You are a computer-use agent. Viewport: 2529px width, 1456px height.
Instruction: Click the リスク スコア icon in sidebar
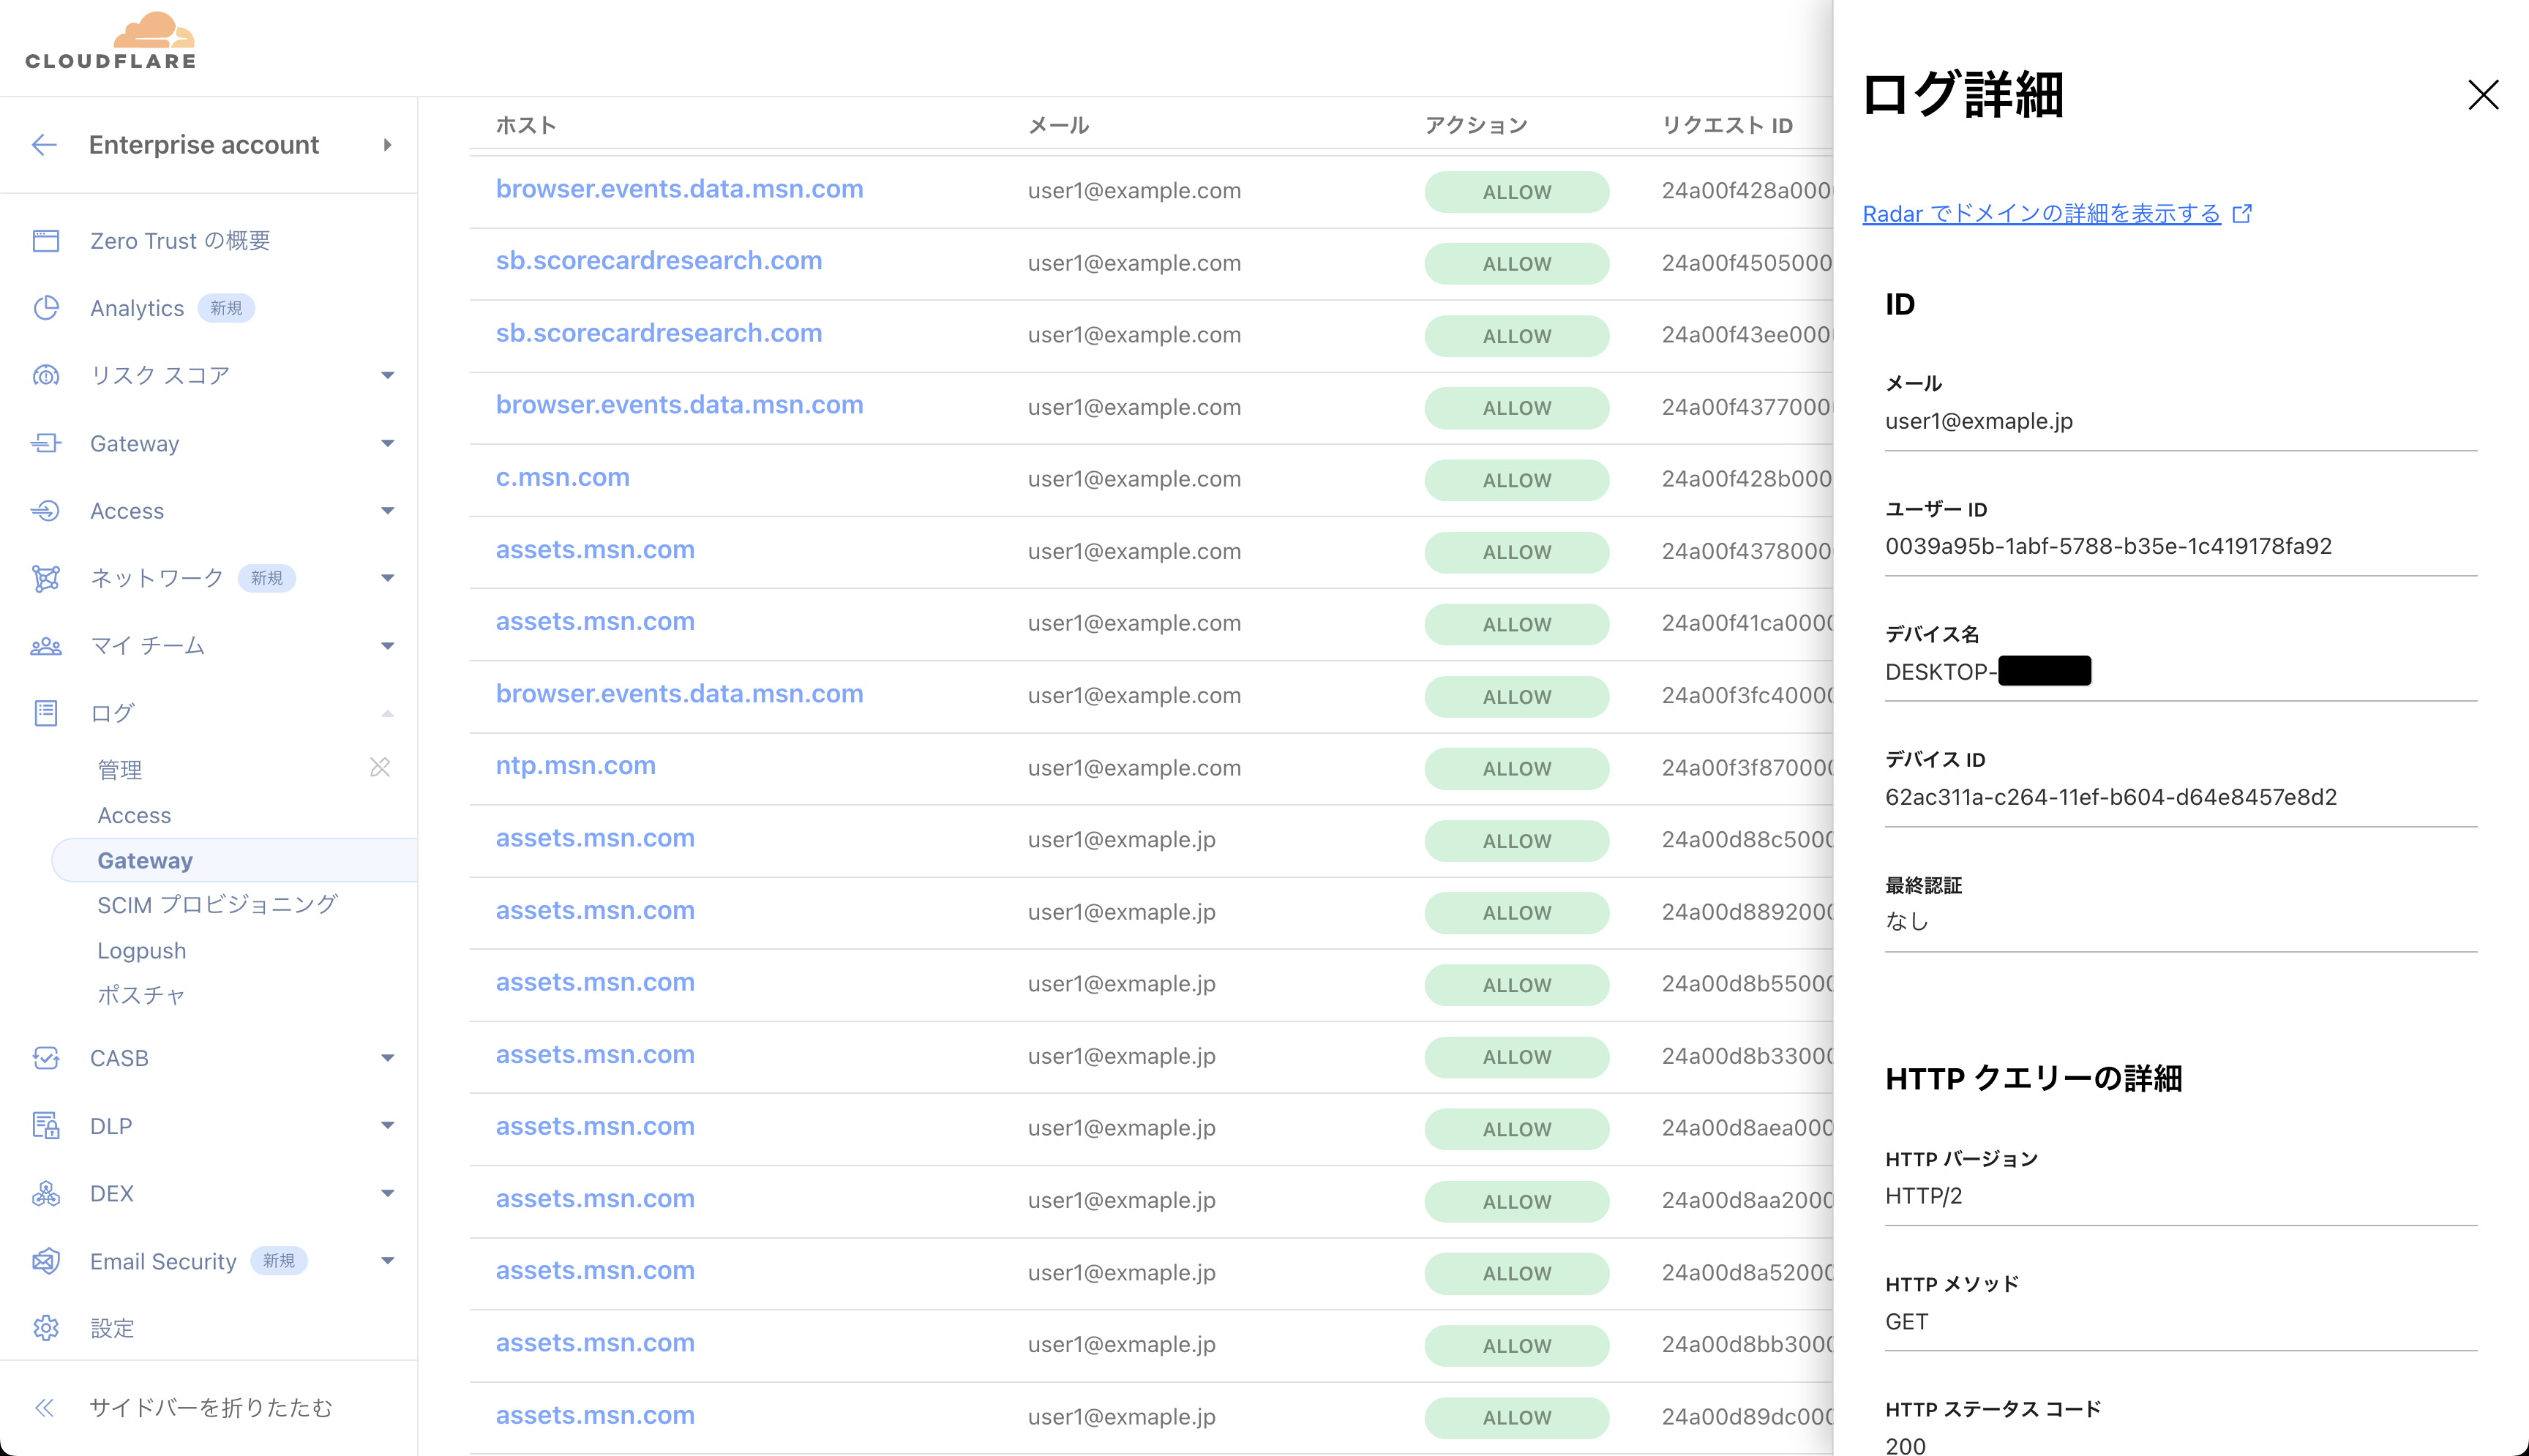tap(46, 375)
